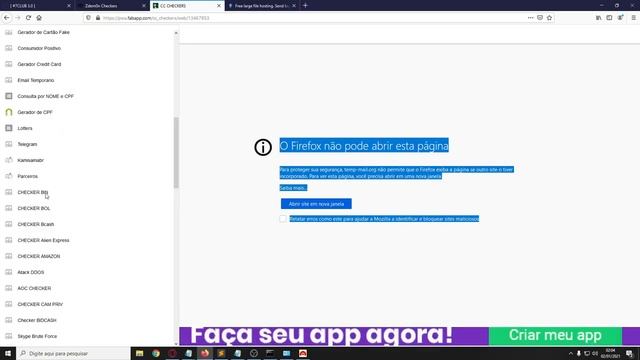Viewport: 640px width, 360px height.
Task: Show hidden system tray icons
Action: coord(571,353)
